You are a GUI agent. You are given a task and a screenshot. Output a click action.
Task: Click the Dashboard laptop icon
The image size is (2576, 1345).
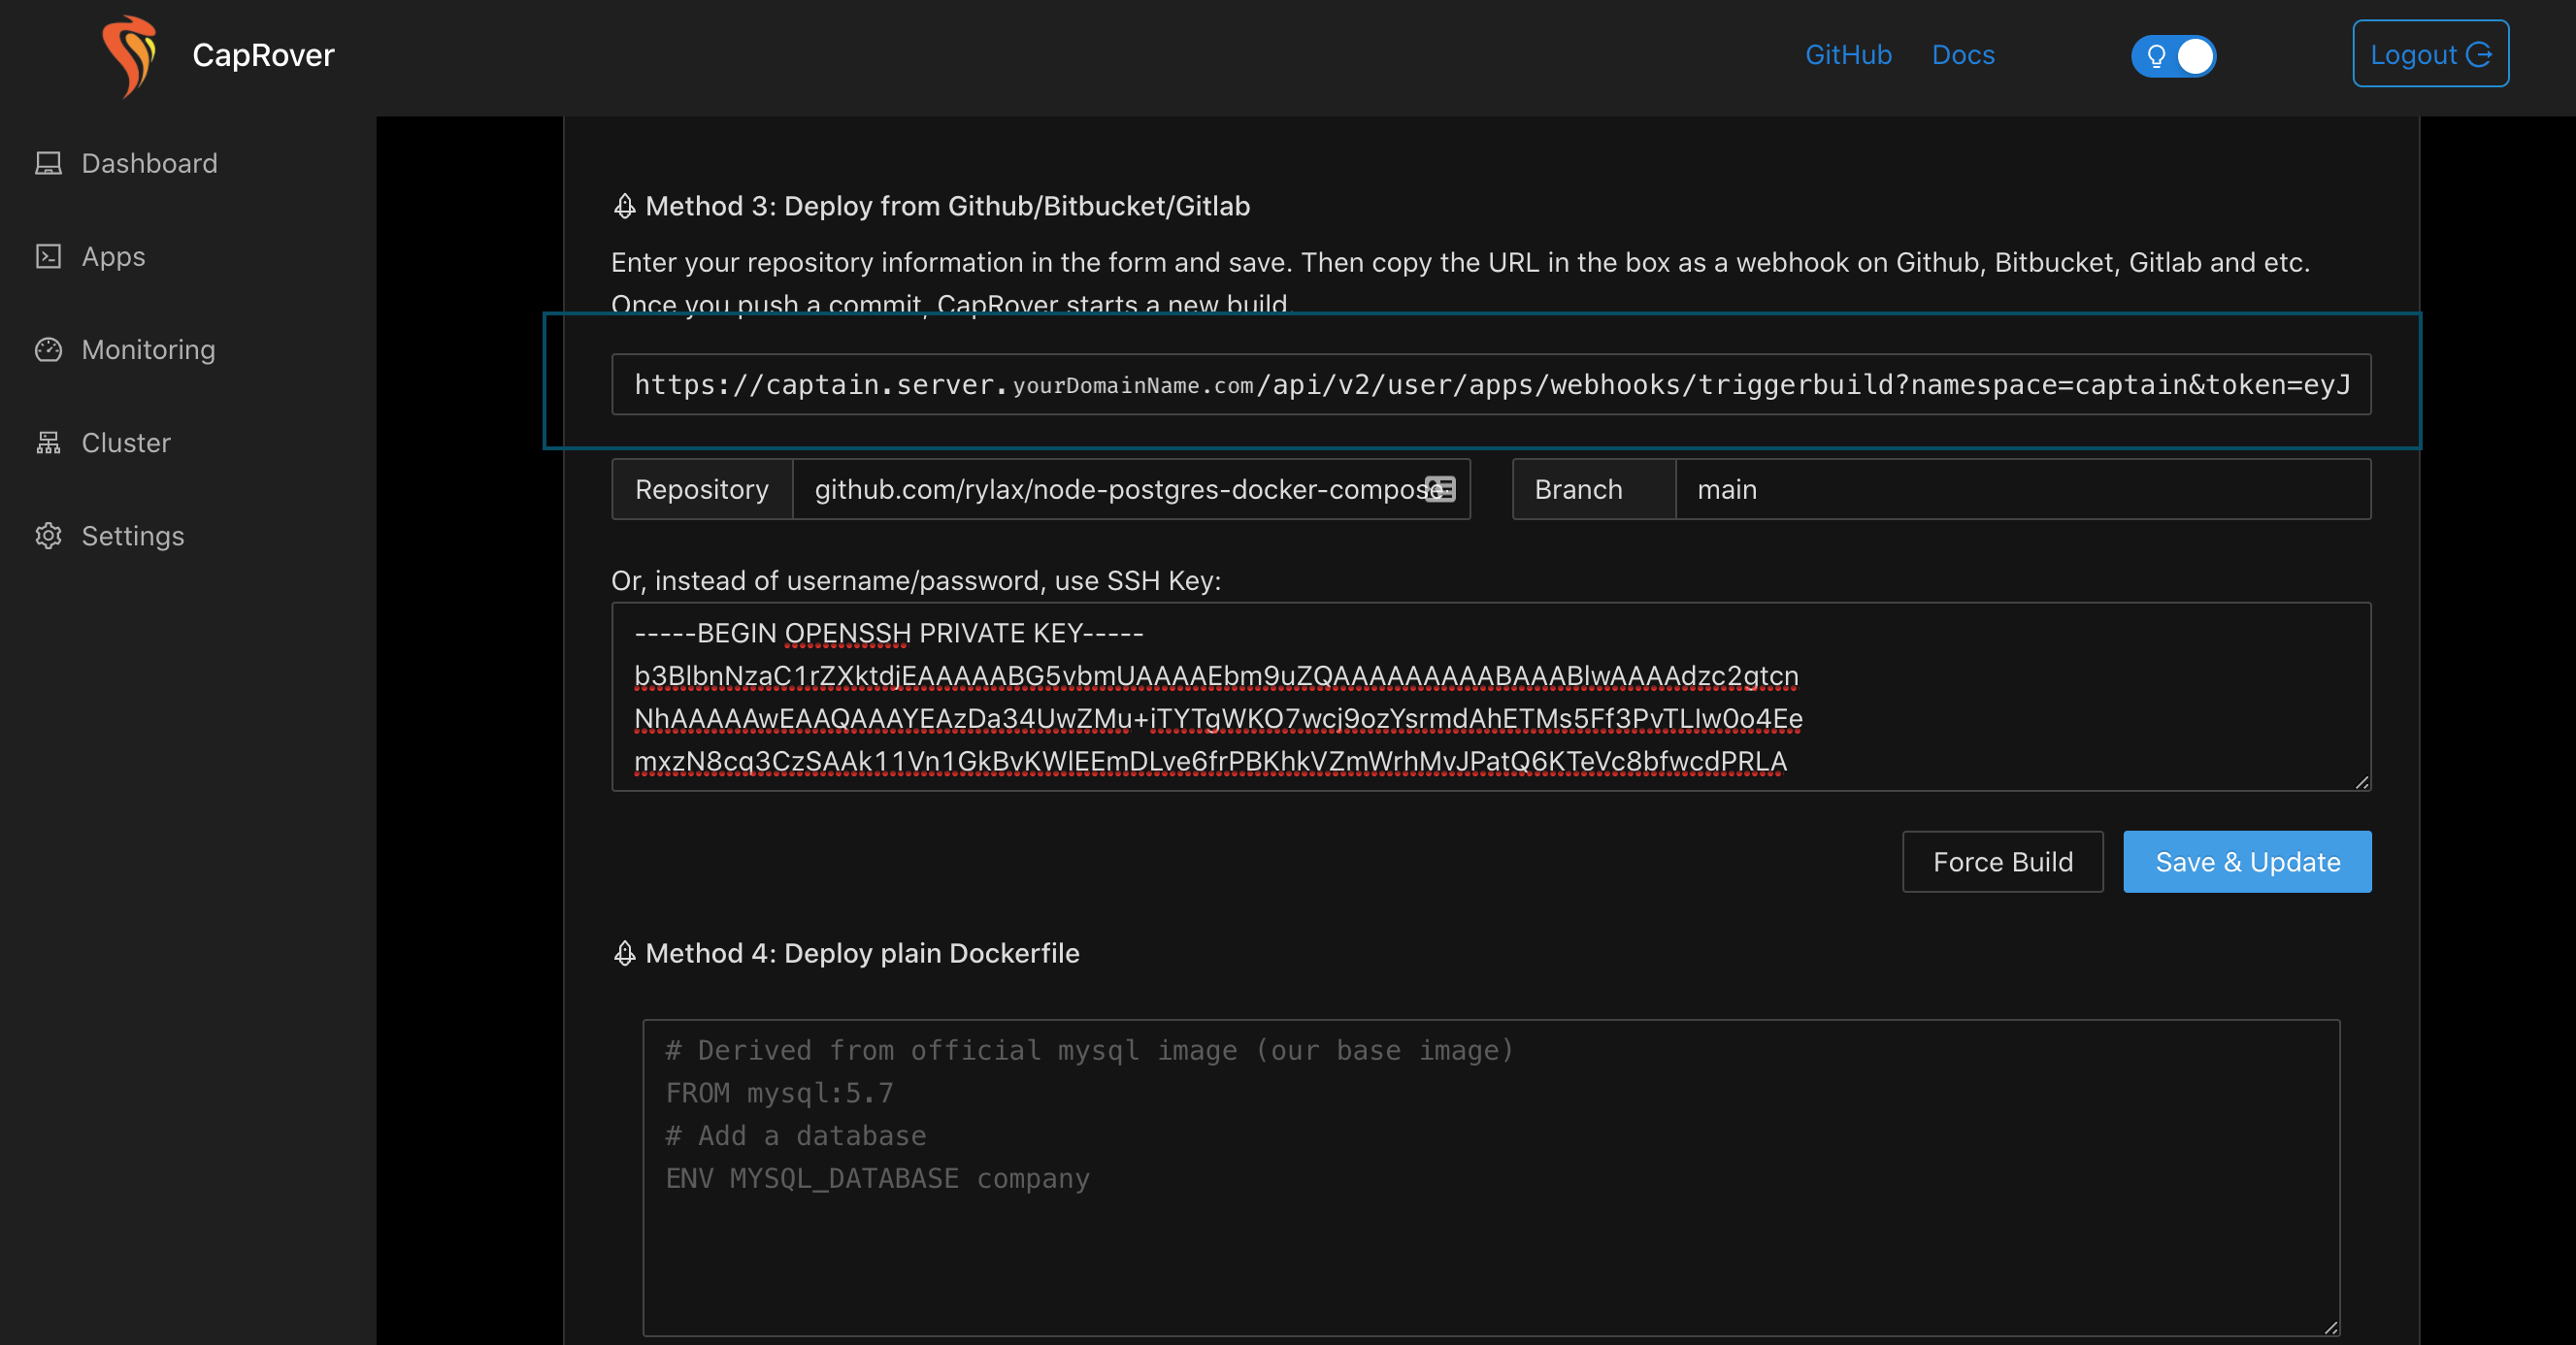pos(48,163)
